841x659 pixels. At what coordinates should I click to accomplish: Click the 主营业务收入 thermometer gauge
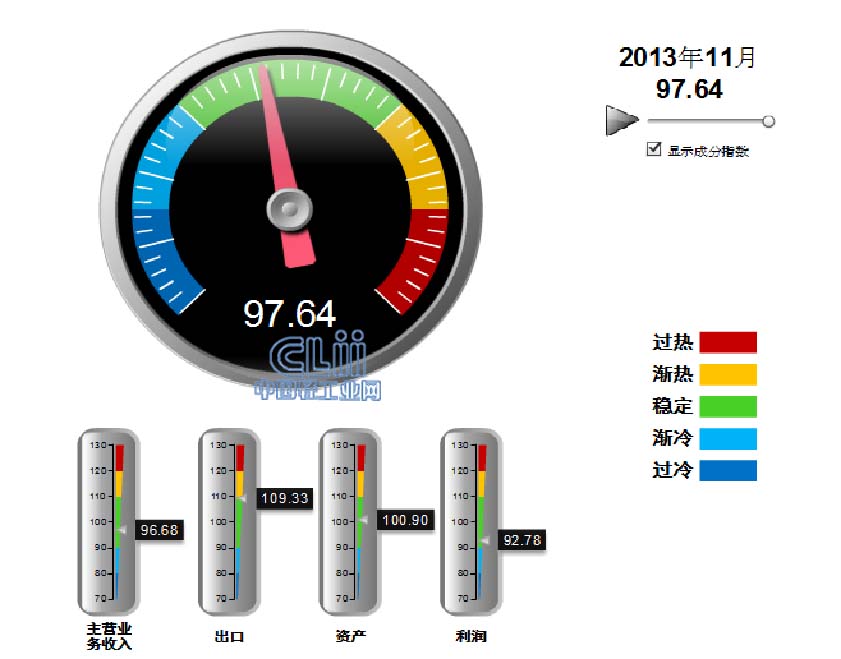click(x=109, y=522)
